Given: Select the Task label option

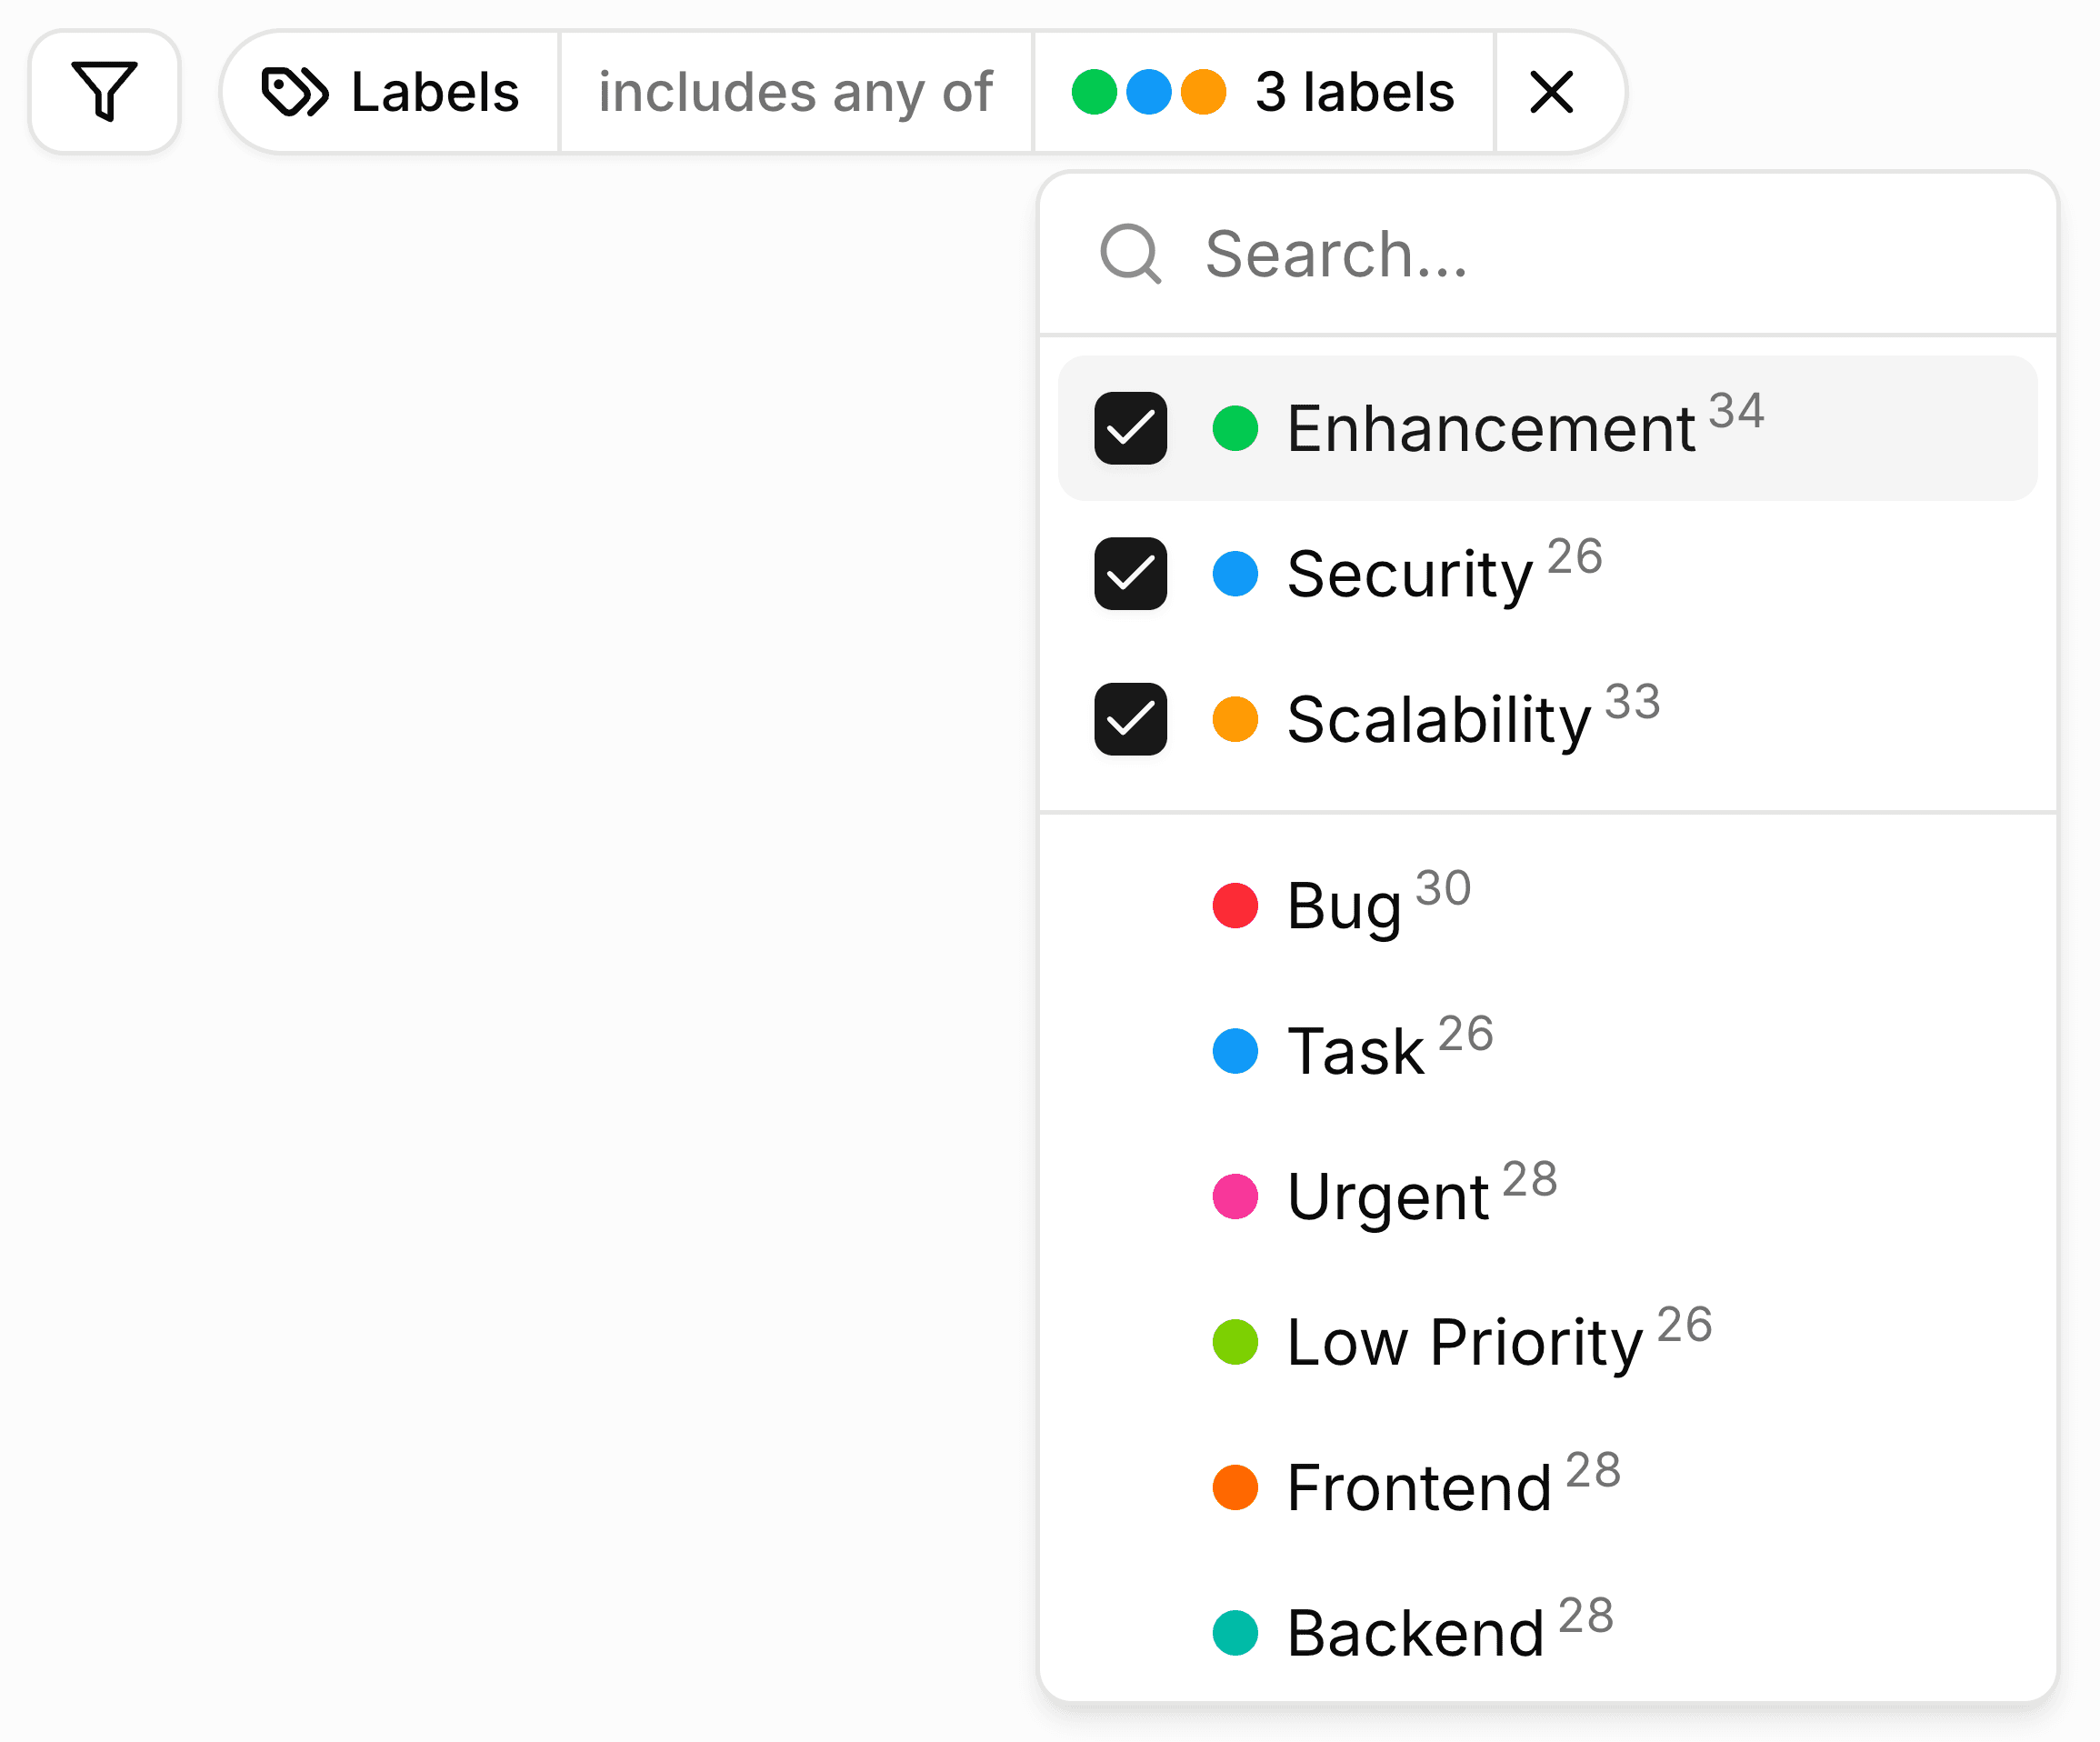Looking at the screenshot, I should [x=1355, y=1051].
